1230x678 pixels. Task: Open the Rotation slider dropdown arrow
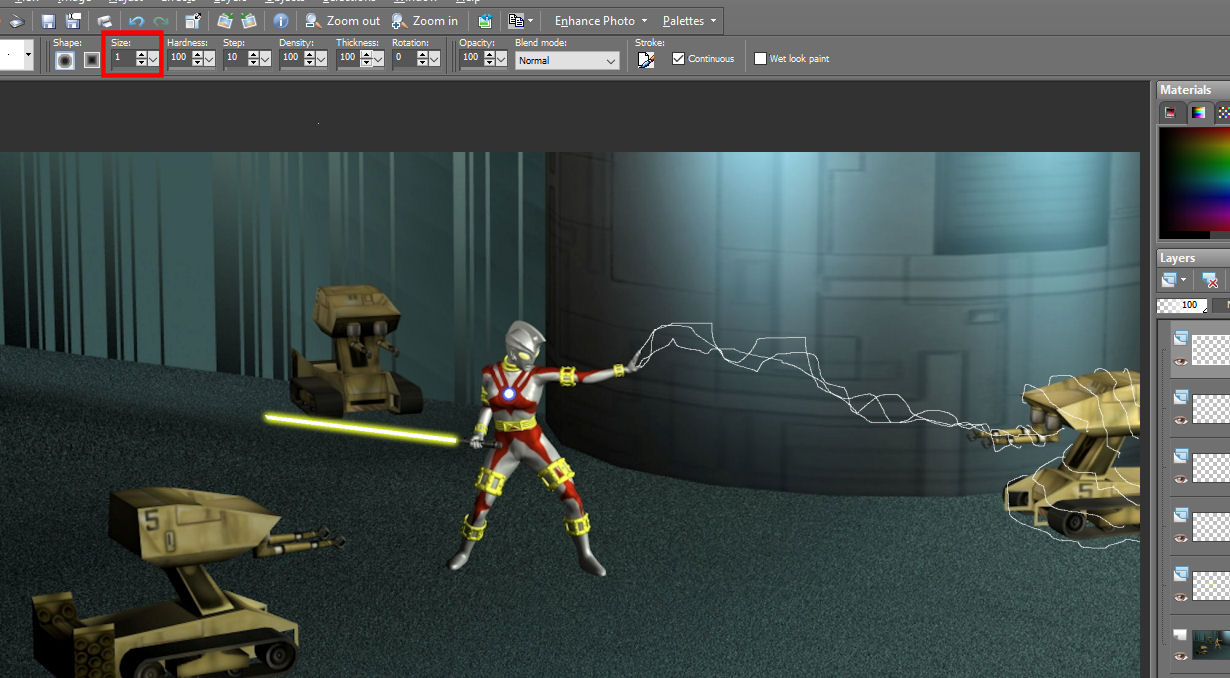pos(434,59)
